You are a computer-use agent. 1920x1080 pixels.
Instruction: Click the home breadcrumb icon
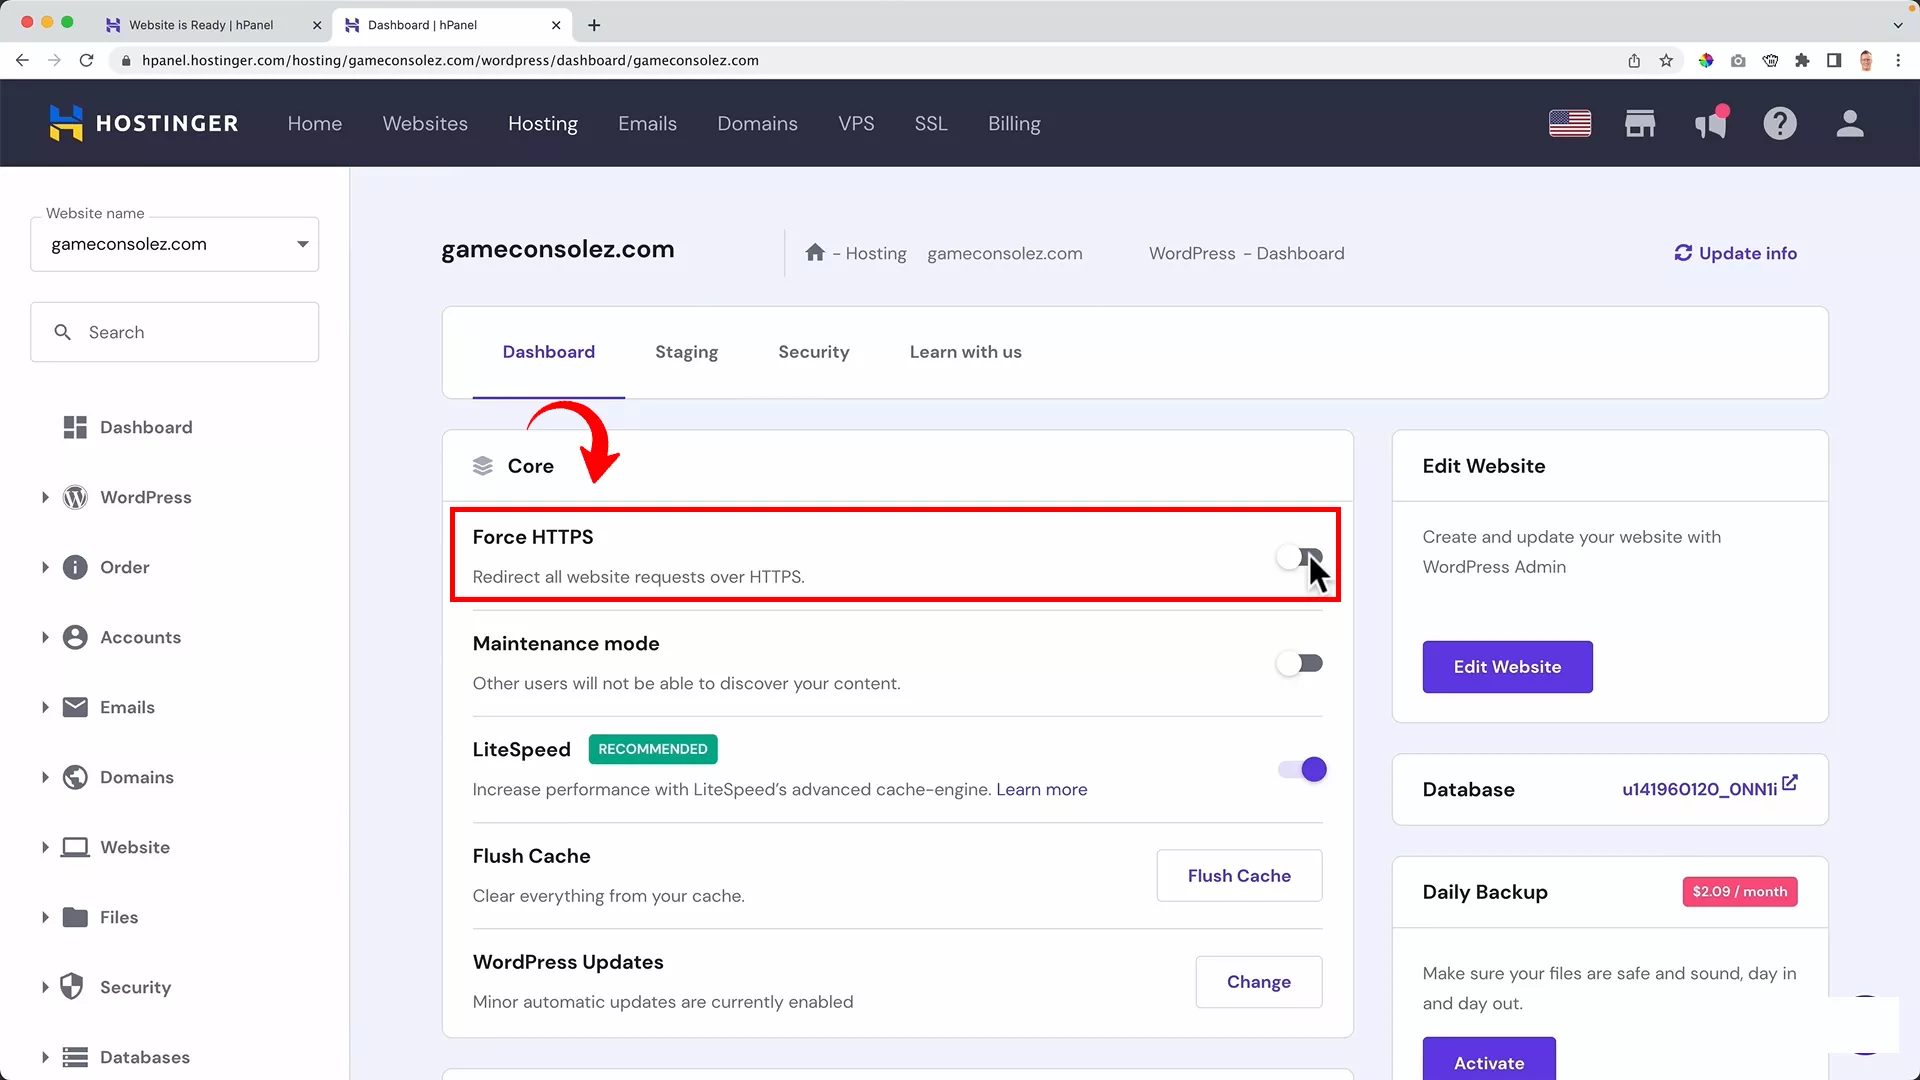(x=815, y=253)
